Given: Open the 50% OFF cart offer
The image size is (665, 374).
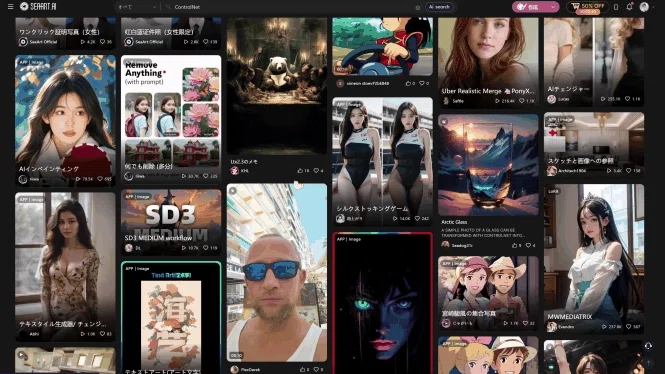Looking at the screenshot, I should (587, 7).
